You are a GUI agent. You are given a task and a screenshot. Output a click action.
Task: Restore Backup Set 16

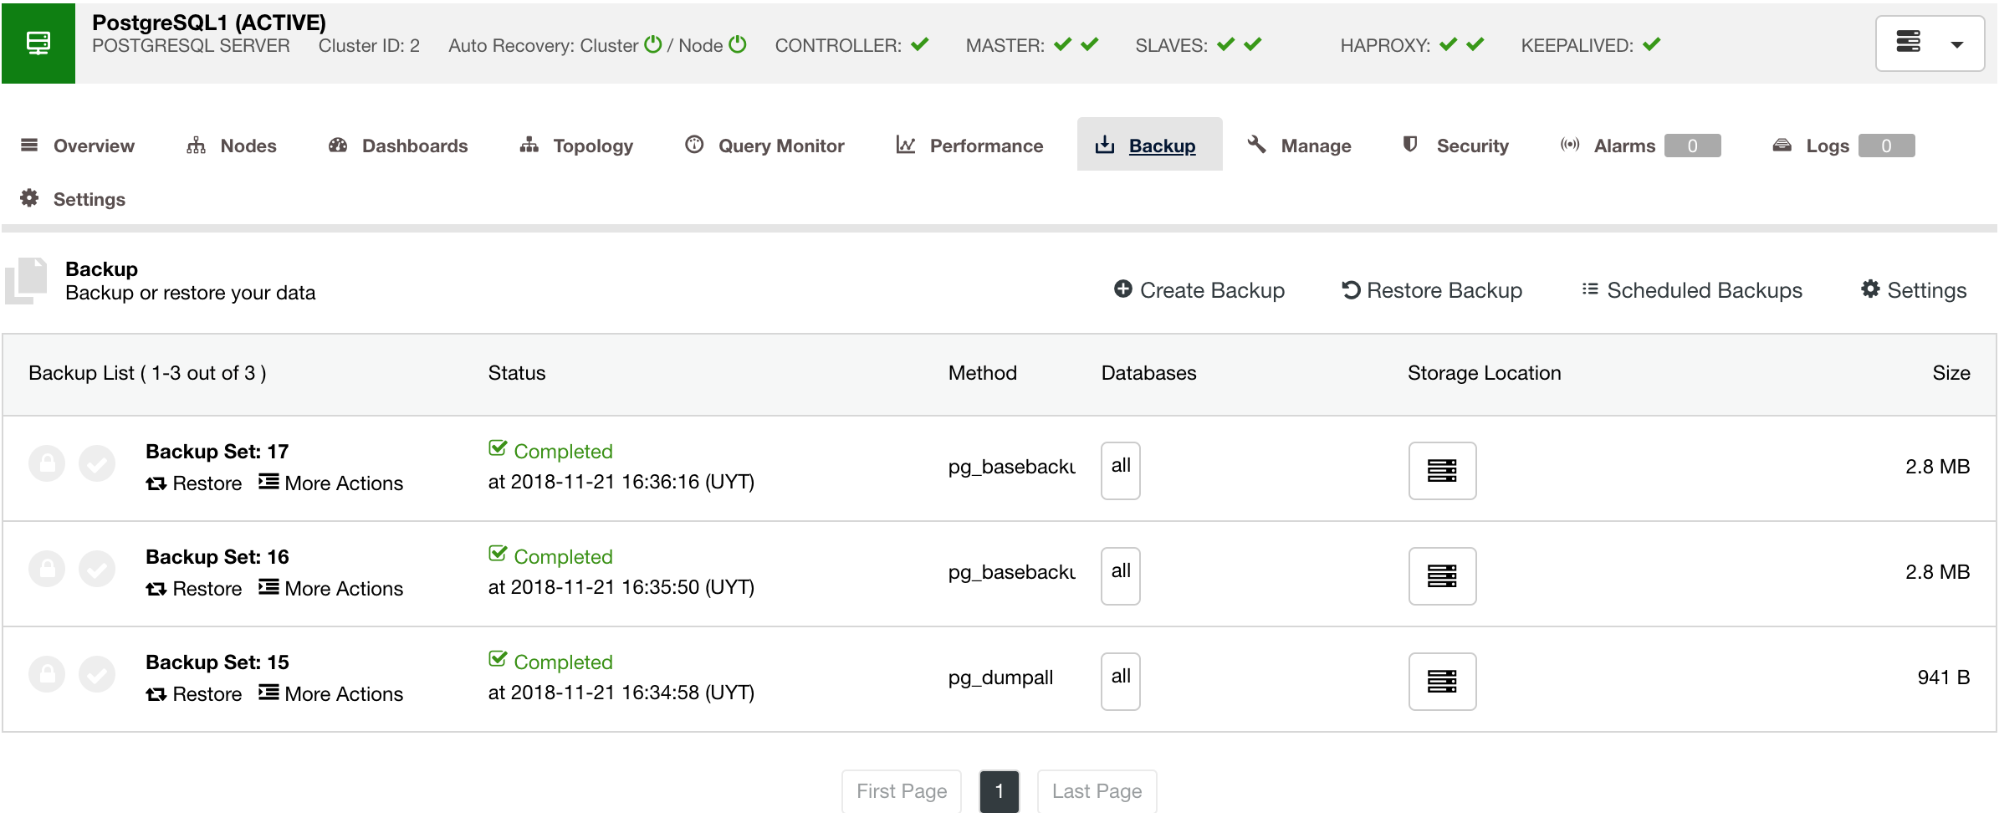194,589
